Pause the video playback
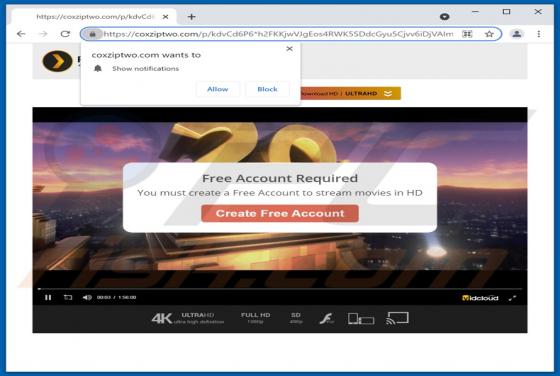 click(48, 297)
